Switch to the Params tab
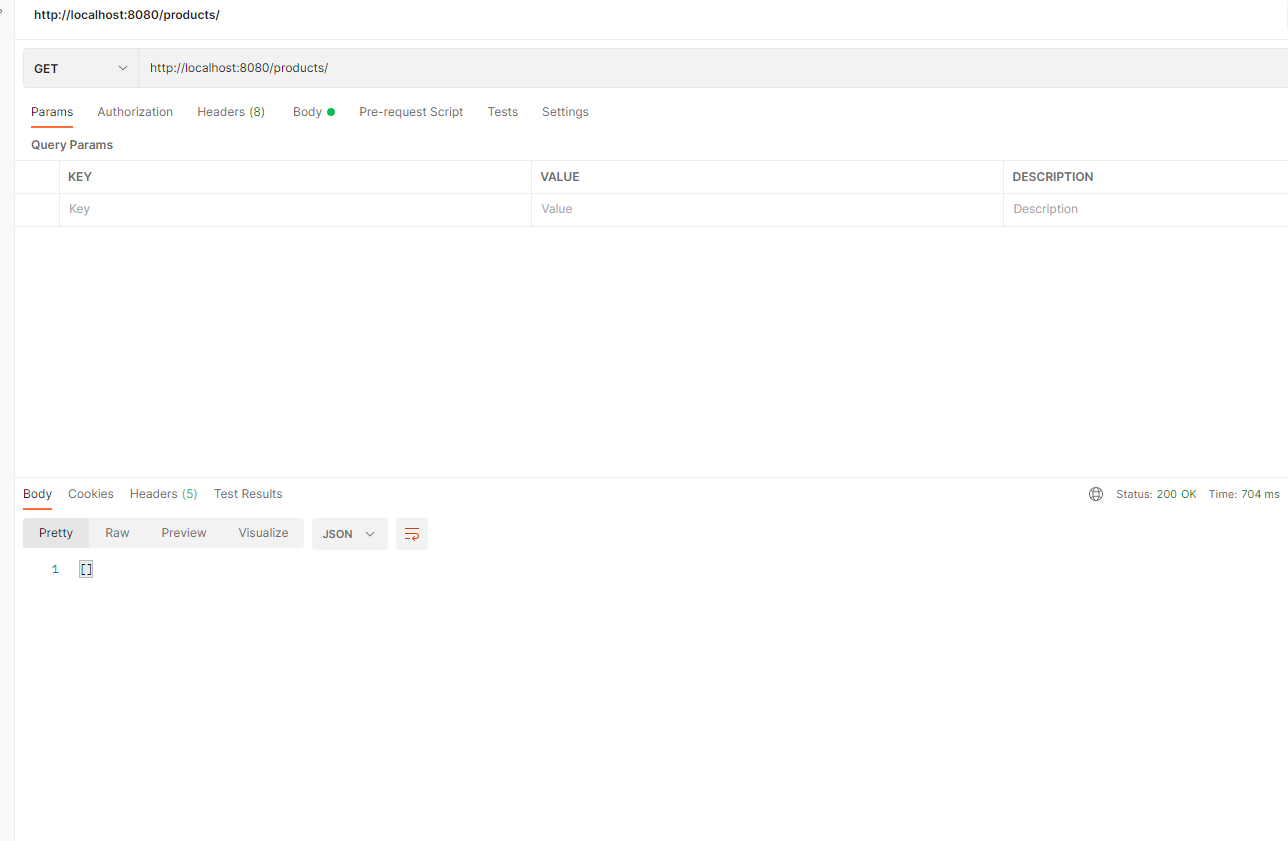The width and height of the screenshot is (1288, 841). coord(52,112)
